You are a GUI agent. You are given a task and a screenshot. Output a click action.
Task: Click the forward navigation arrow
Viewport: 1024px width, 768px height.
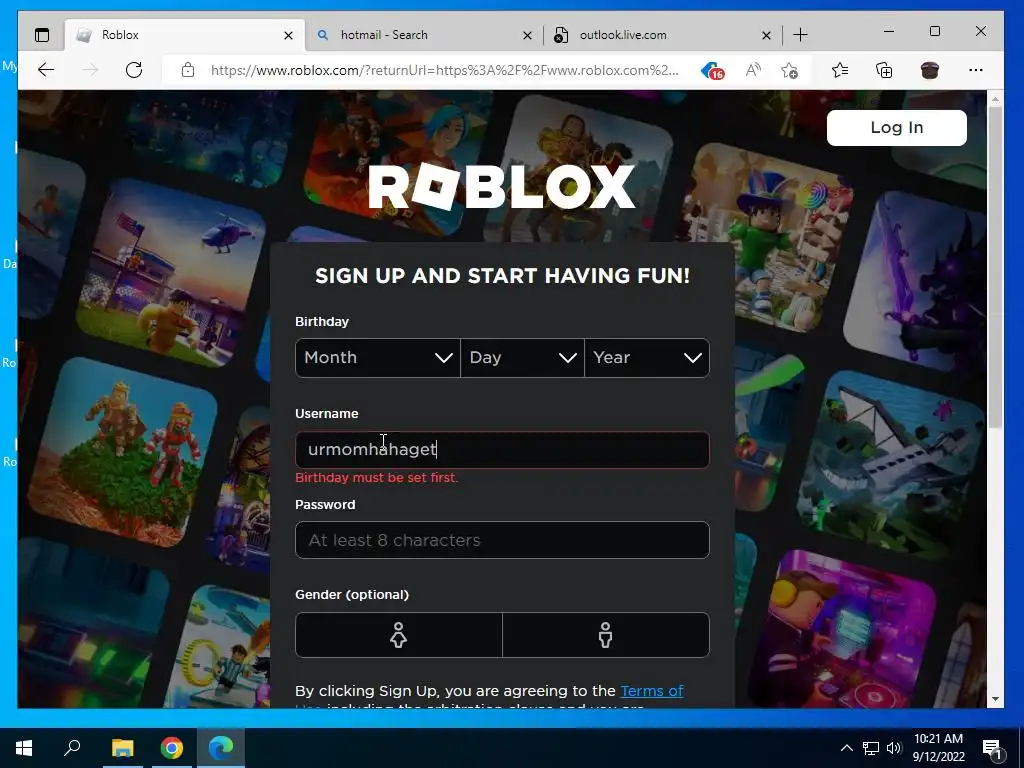(90, 70)
